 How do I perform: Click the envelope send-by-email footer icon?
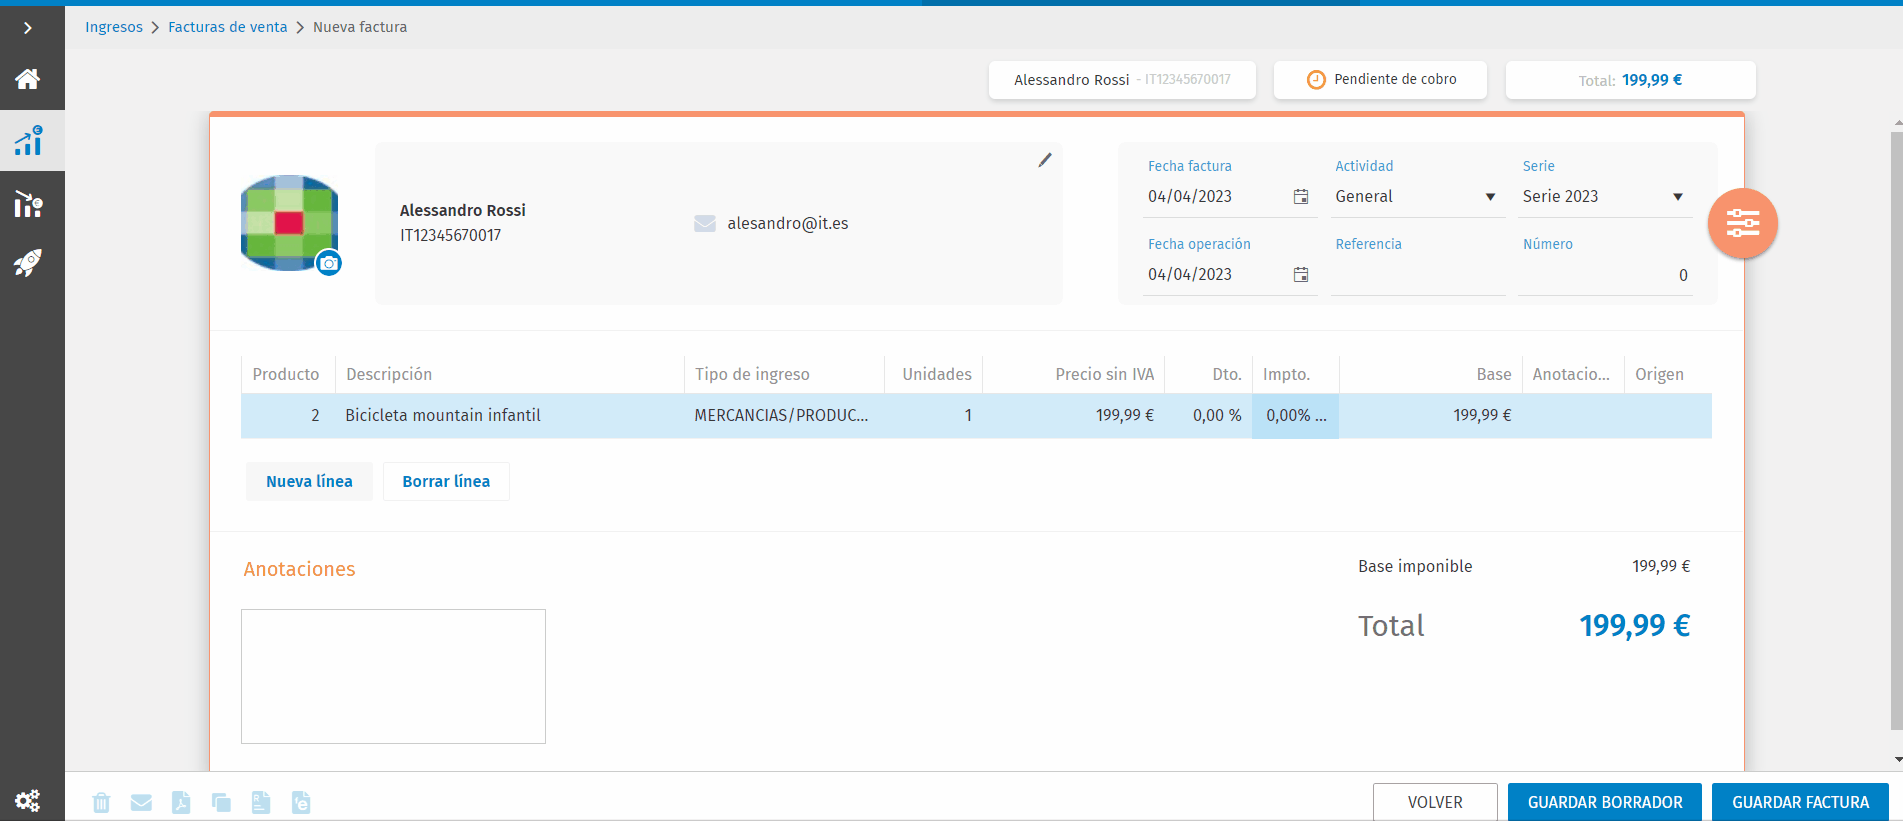tap(141, 802)
